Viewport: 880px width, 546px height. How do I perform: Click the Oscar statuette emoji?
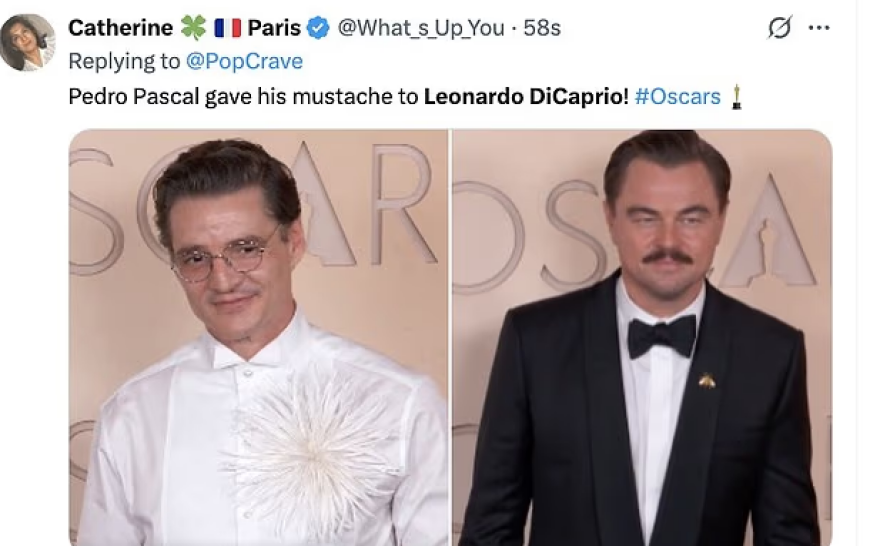736,97
